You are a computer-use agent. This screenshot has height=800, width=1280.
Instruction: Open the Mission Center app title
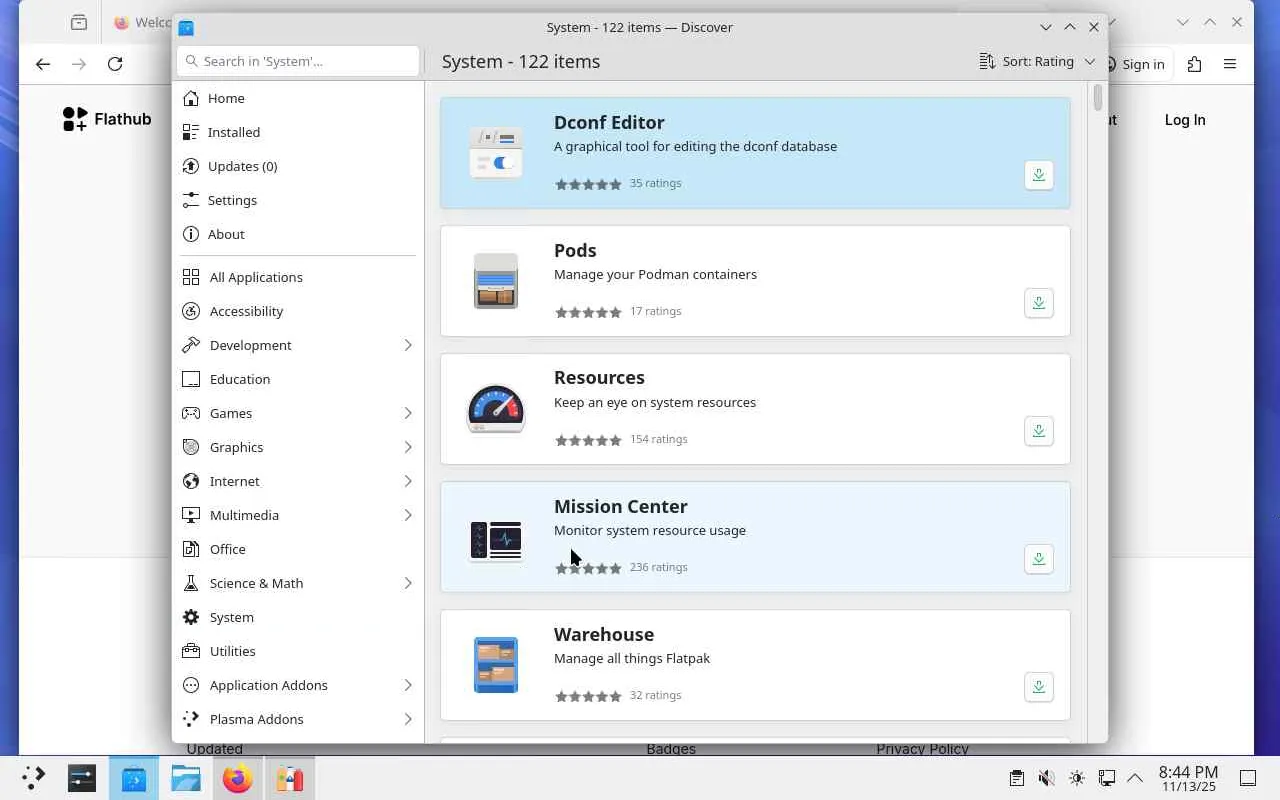click(621, 506)
